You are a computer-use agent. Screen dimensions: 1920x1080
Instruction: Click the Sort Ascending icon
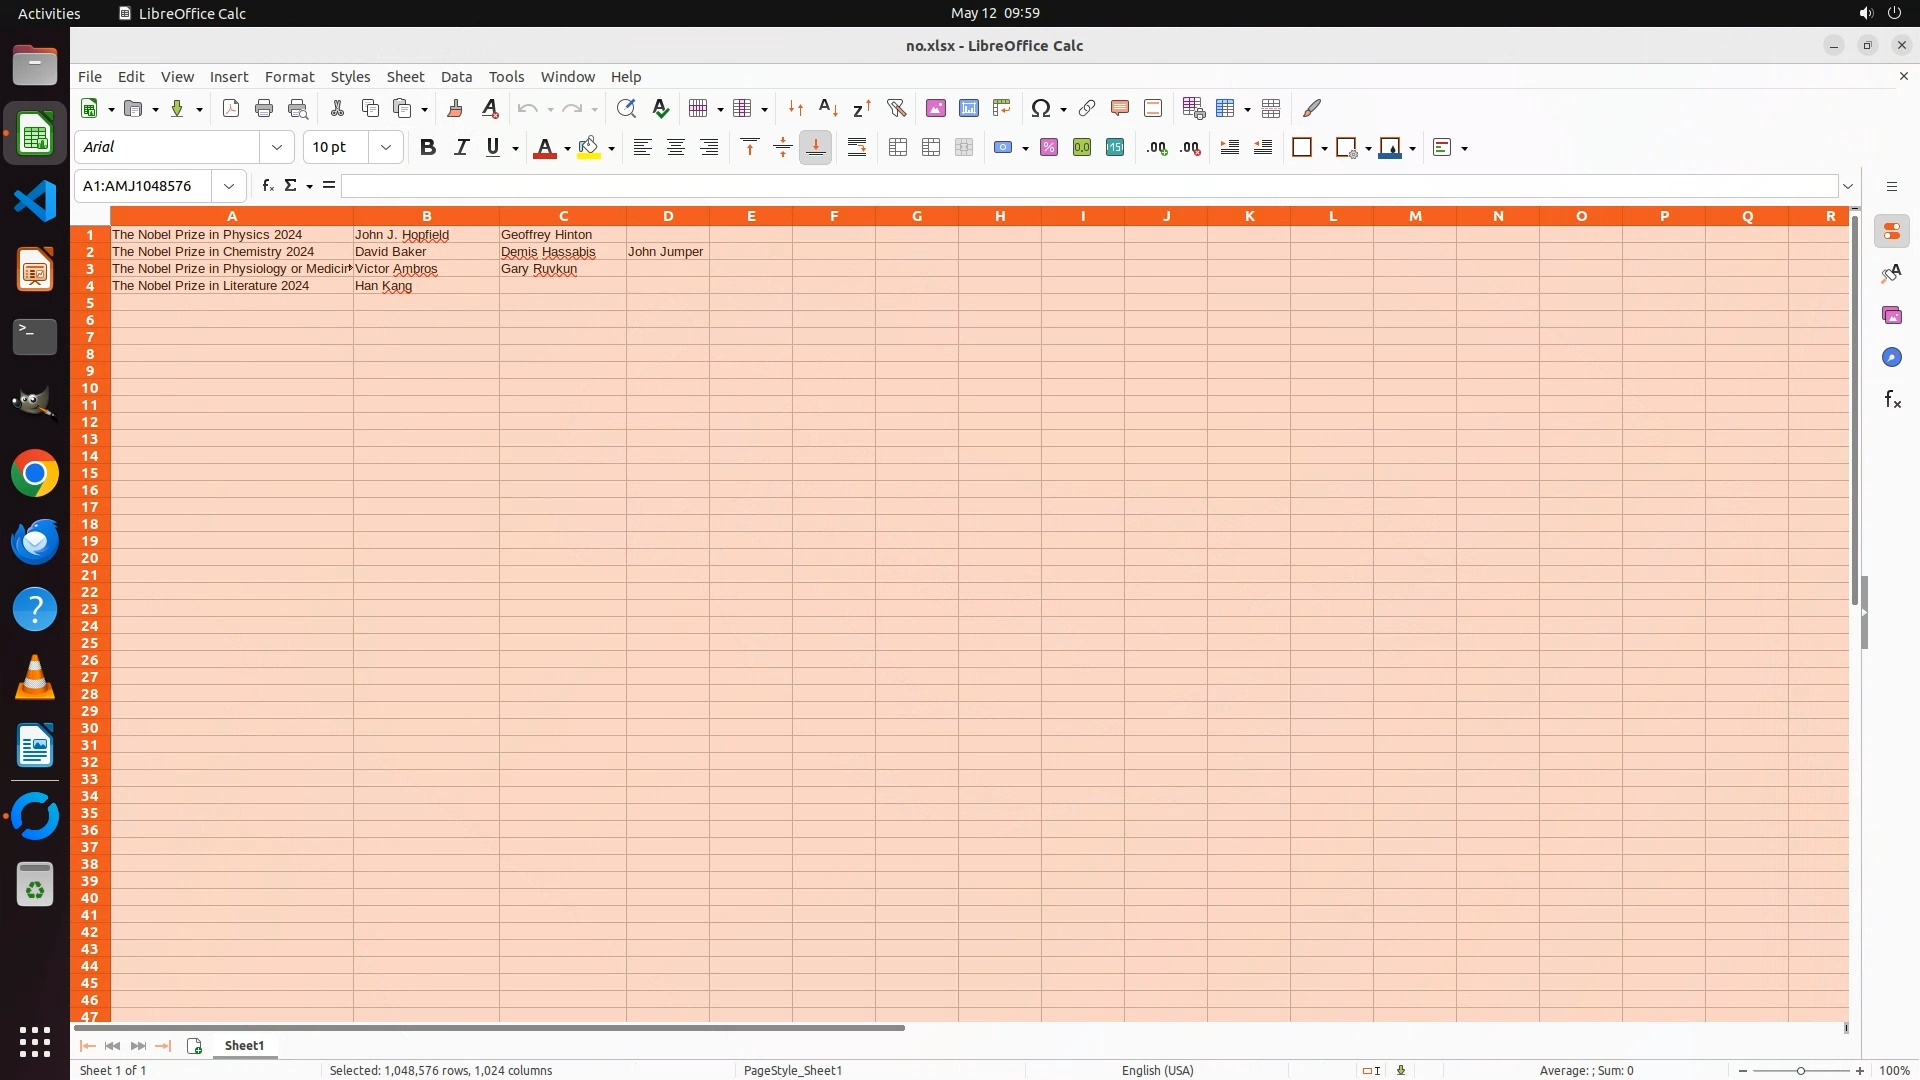[828, 108]
